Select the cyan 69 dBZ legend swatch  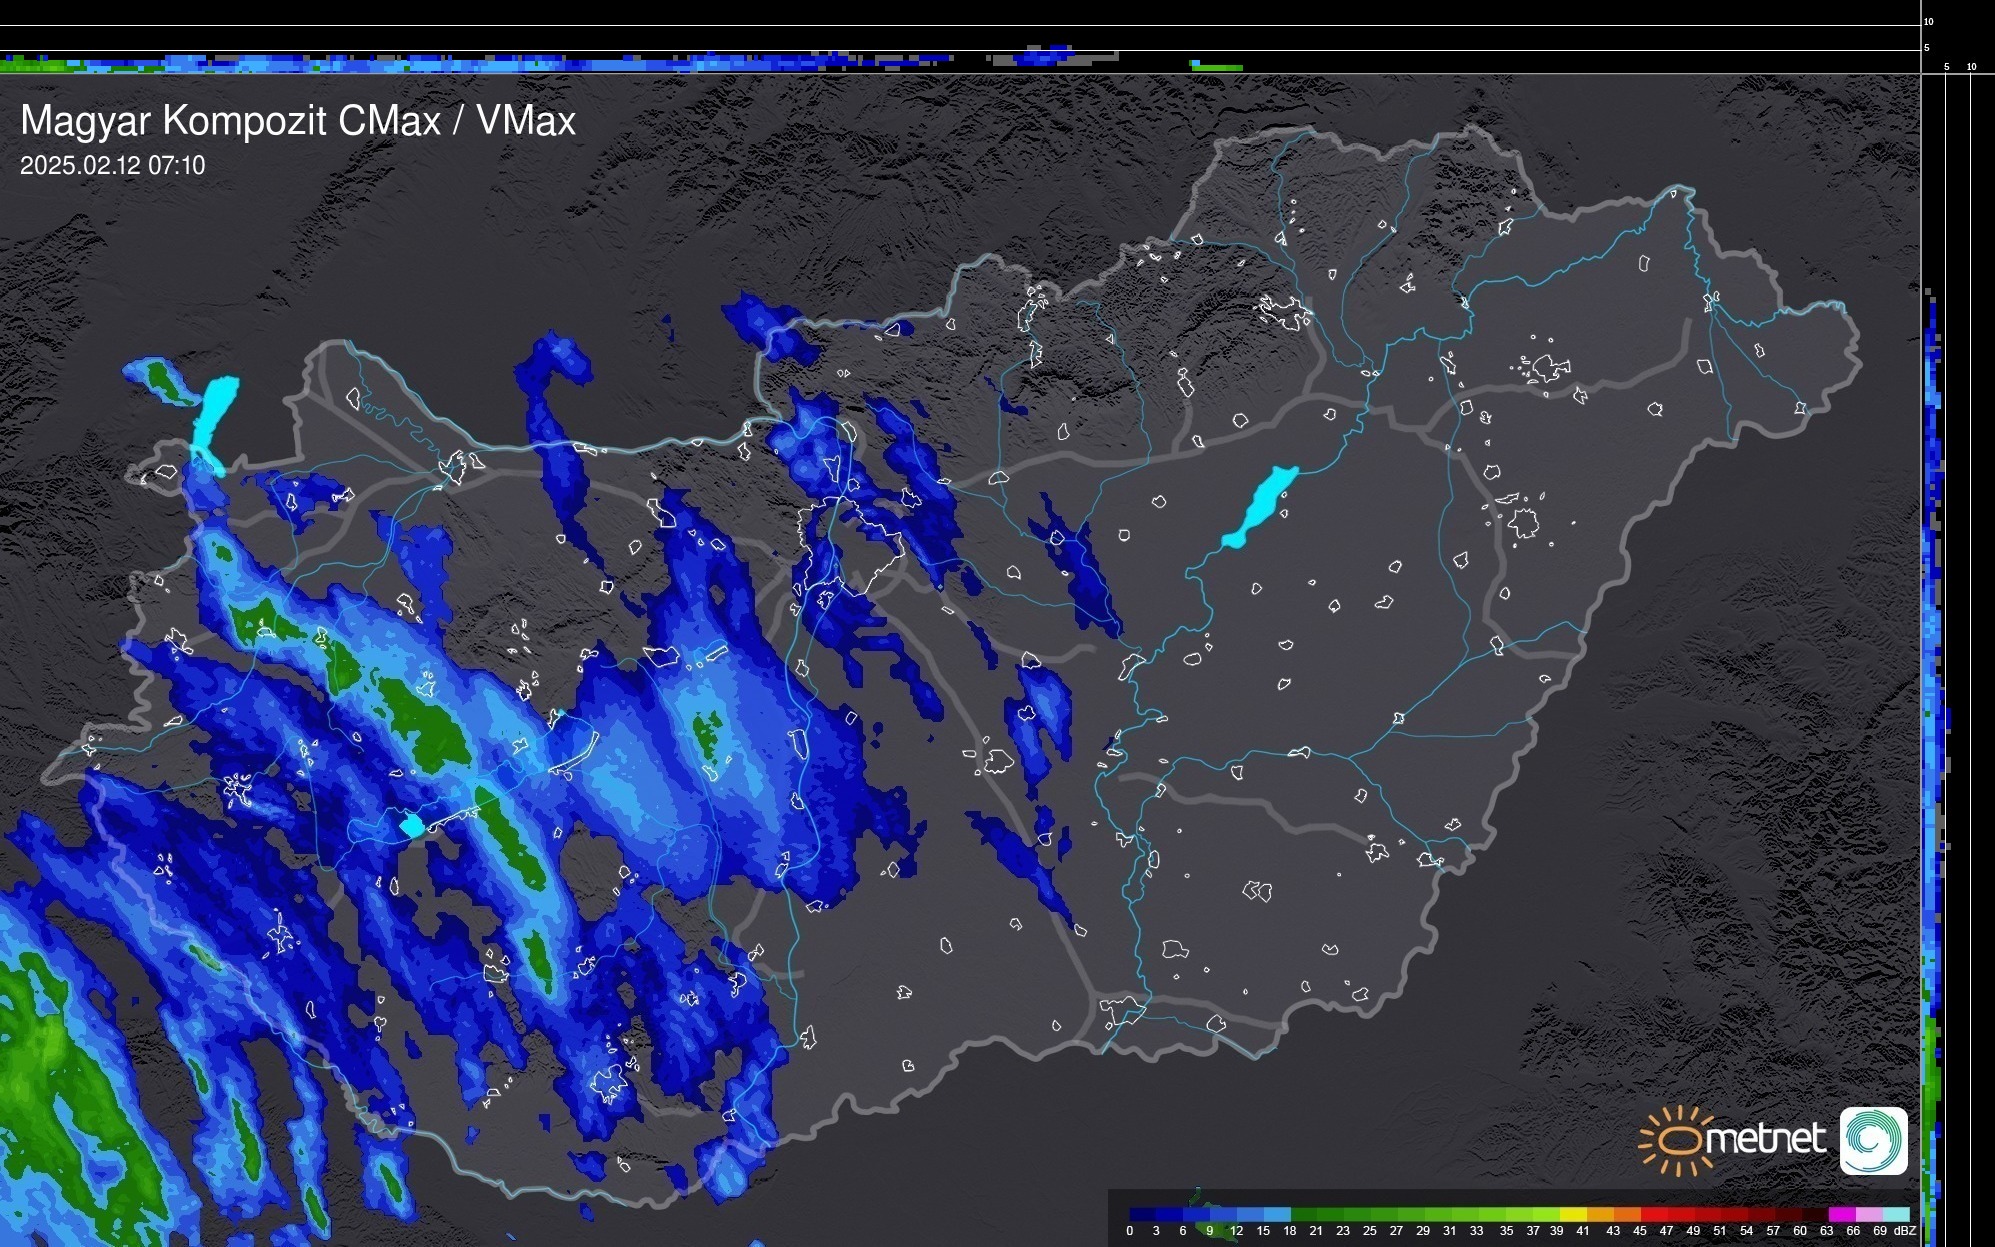click(1897, 1214)
